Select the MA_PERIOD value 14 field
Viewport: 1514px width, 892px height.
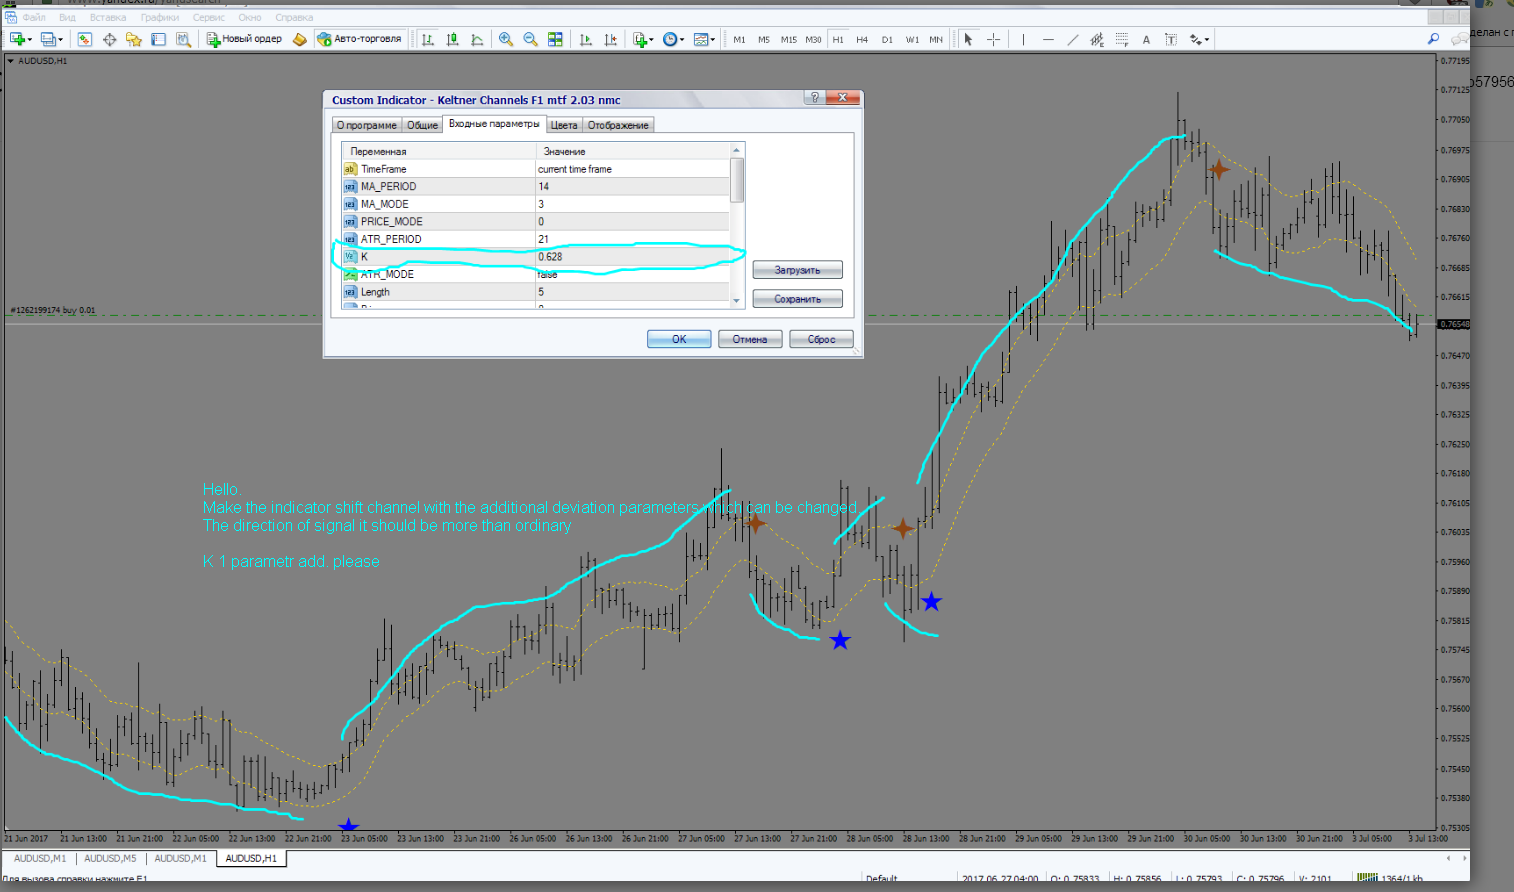(633, 186)
